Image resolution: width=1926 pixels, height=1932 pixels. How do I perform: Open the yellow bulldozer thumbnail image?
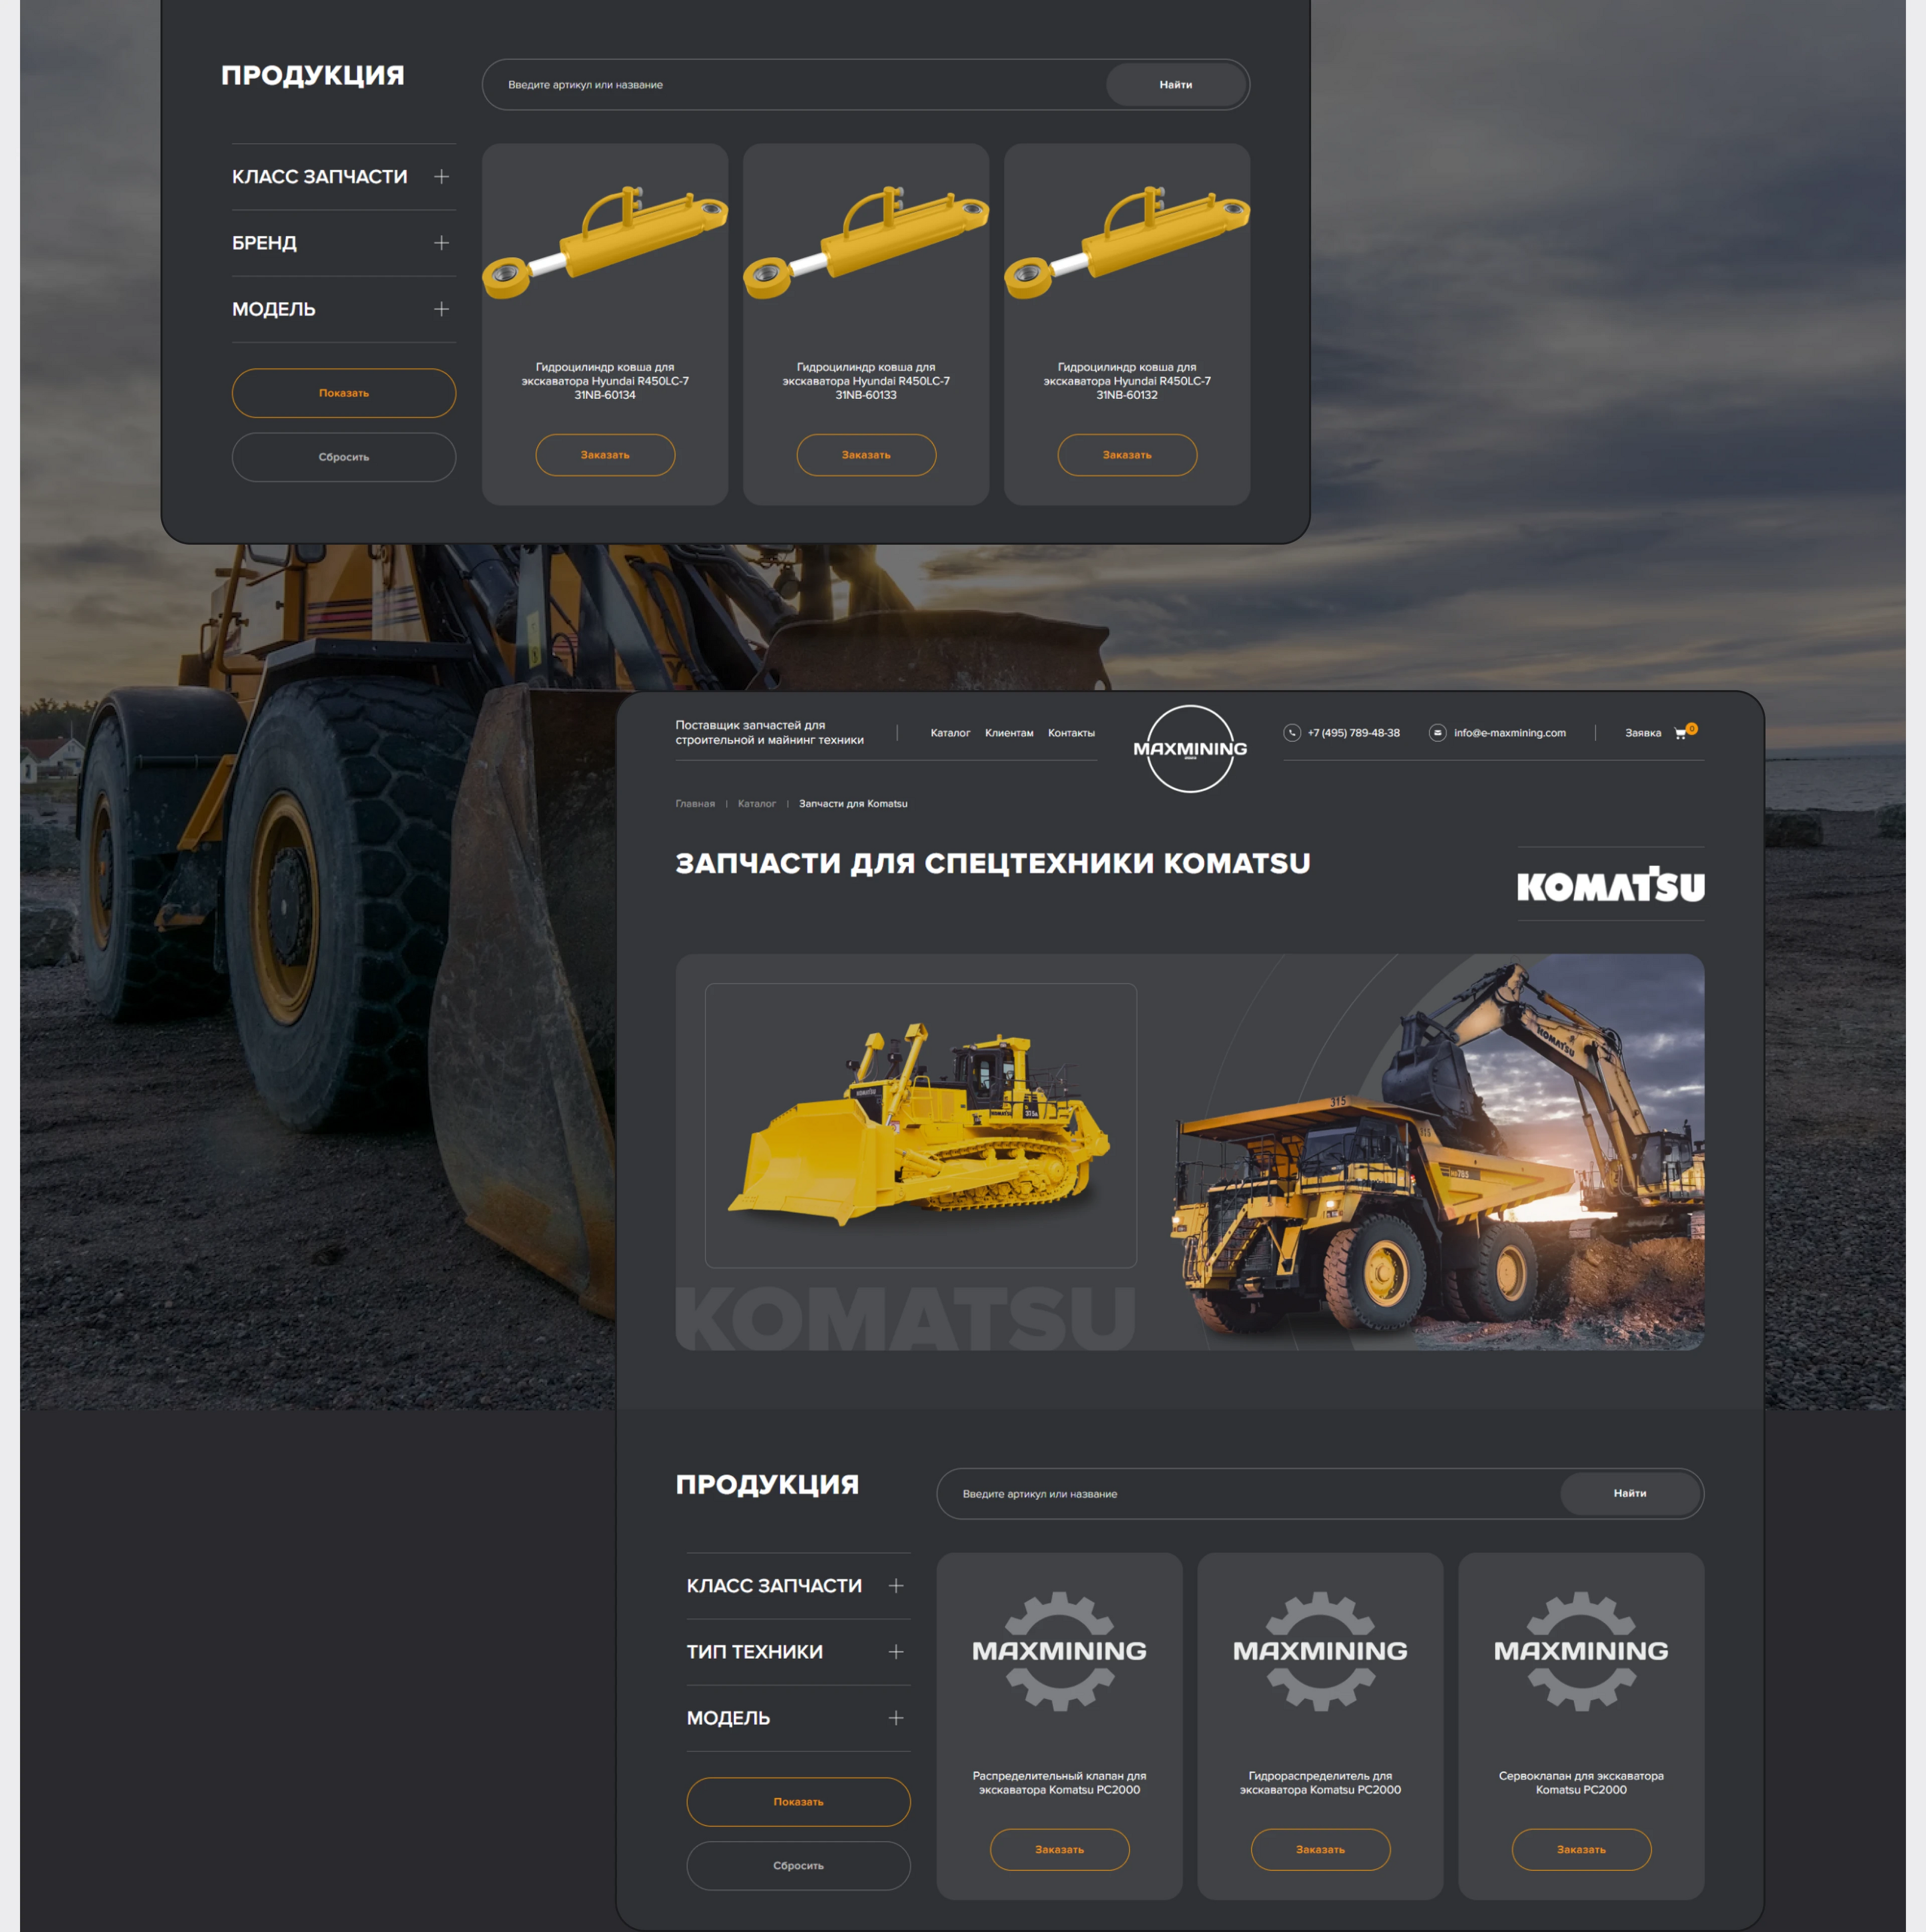920,1125
